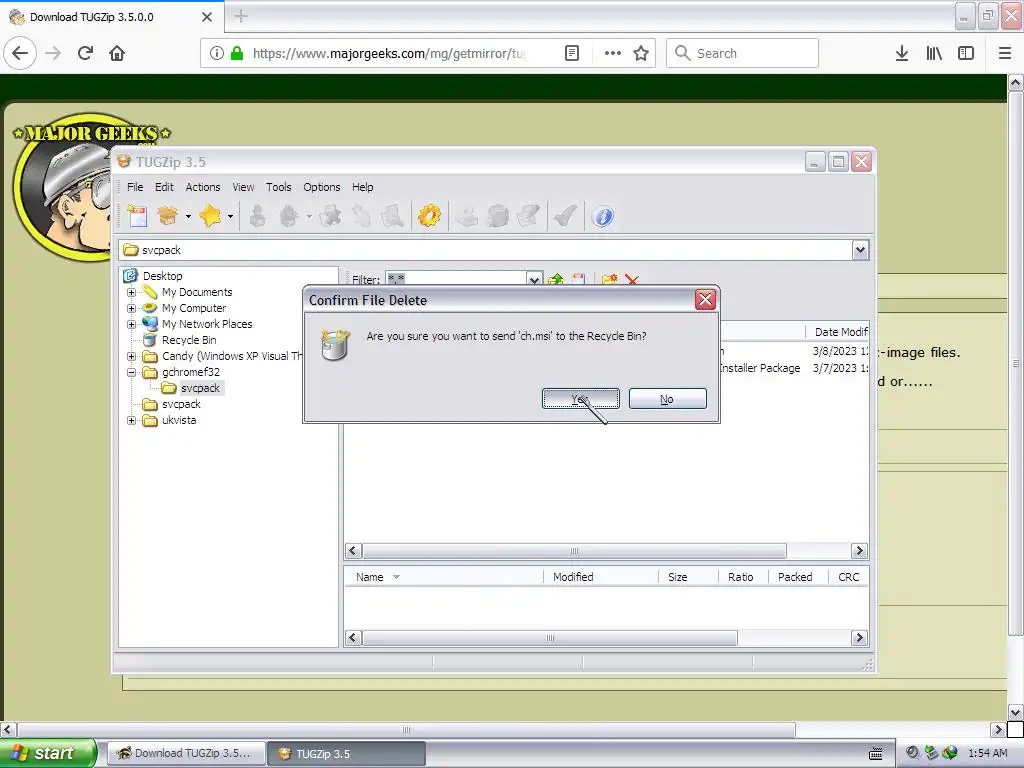1024x768 pixels.
Task: Open the Filter combo box dropdown
Action: (535, 280)
